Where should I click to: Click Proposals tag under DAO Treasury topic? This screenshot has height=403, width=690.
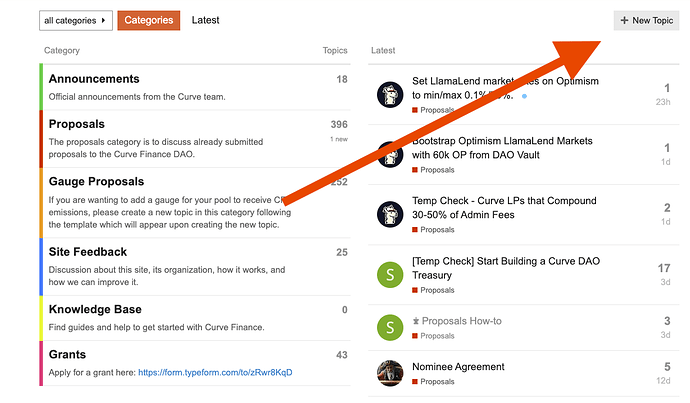(x=433, y=290)
